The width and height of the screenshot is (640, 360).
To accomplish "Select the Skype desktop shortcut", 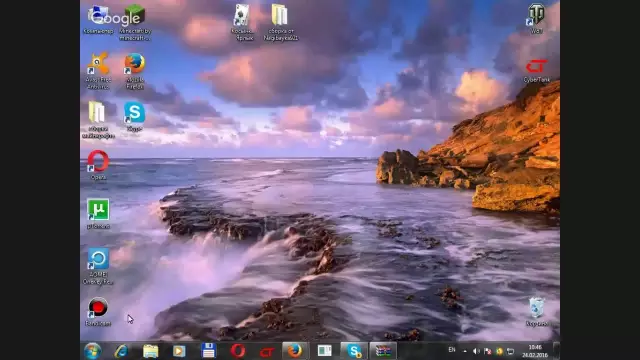I will [134, 116].
